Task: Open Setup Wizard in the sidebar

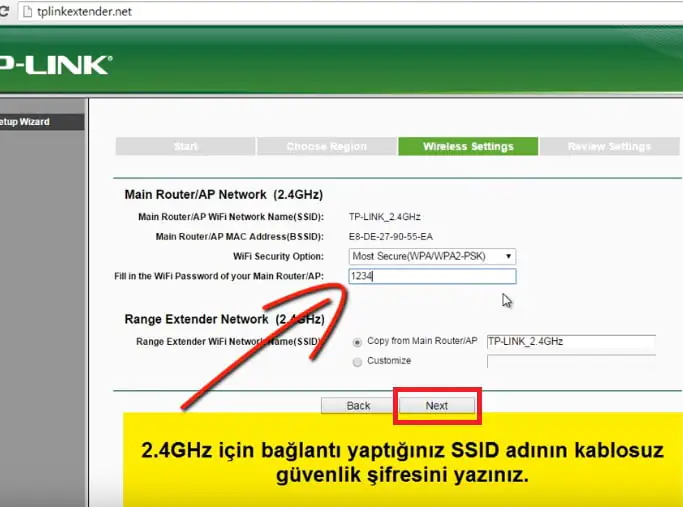Action: point(42,122)
